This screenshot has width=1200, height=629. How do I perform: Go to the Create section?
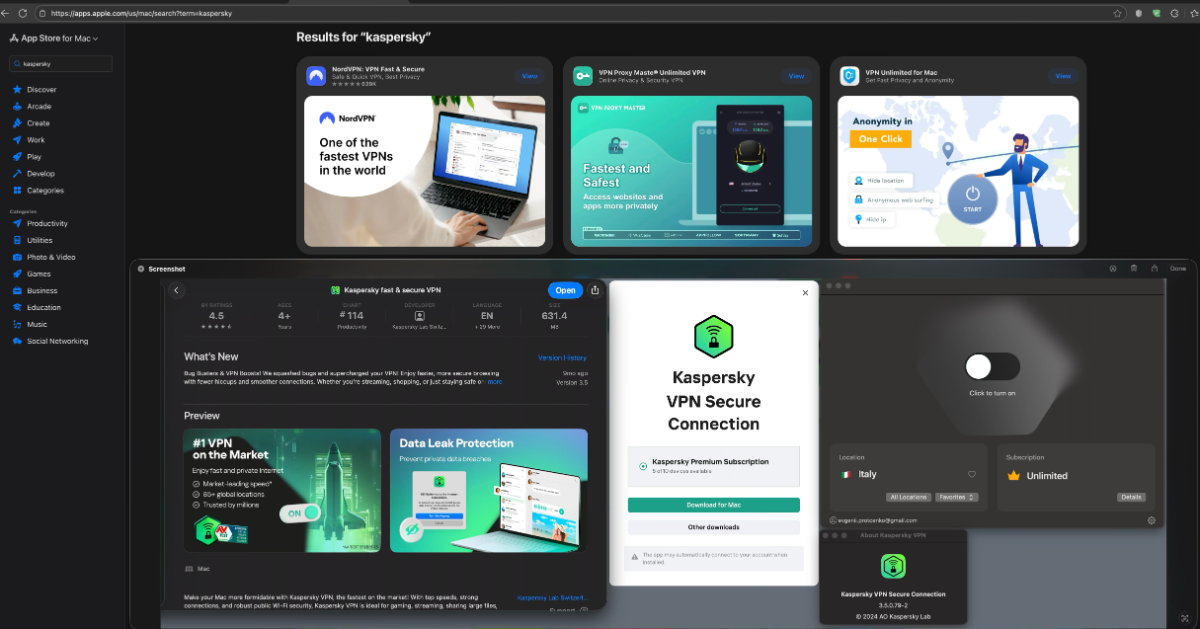[x=31, y=123]
